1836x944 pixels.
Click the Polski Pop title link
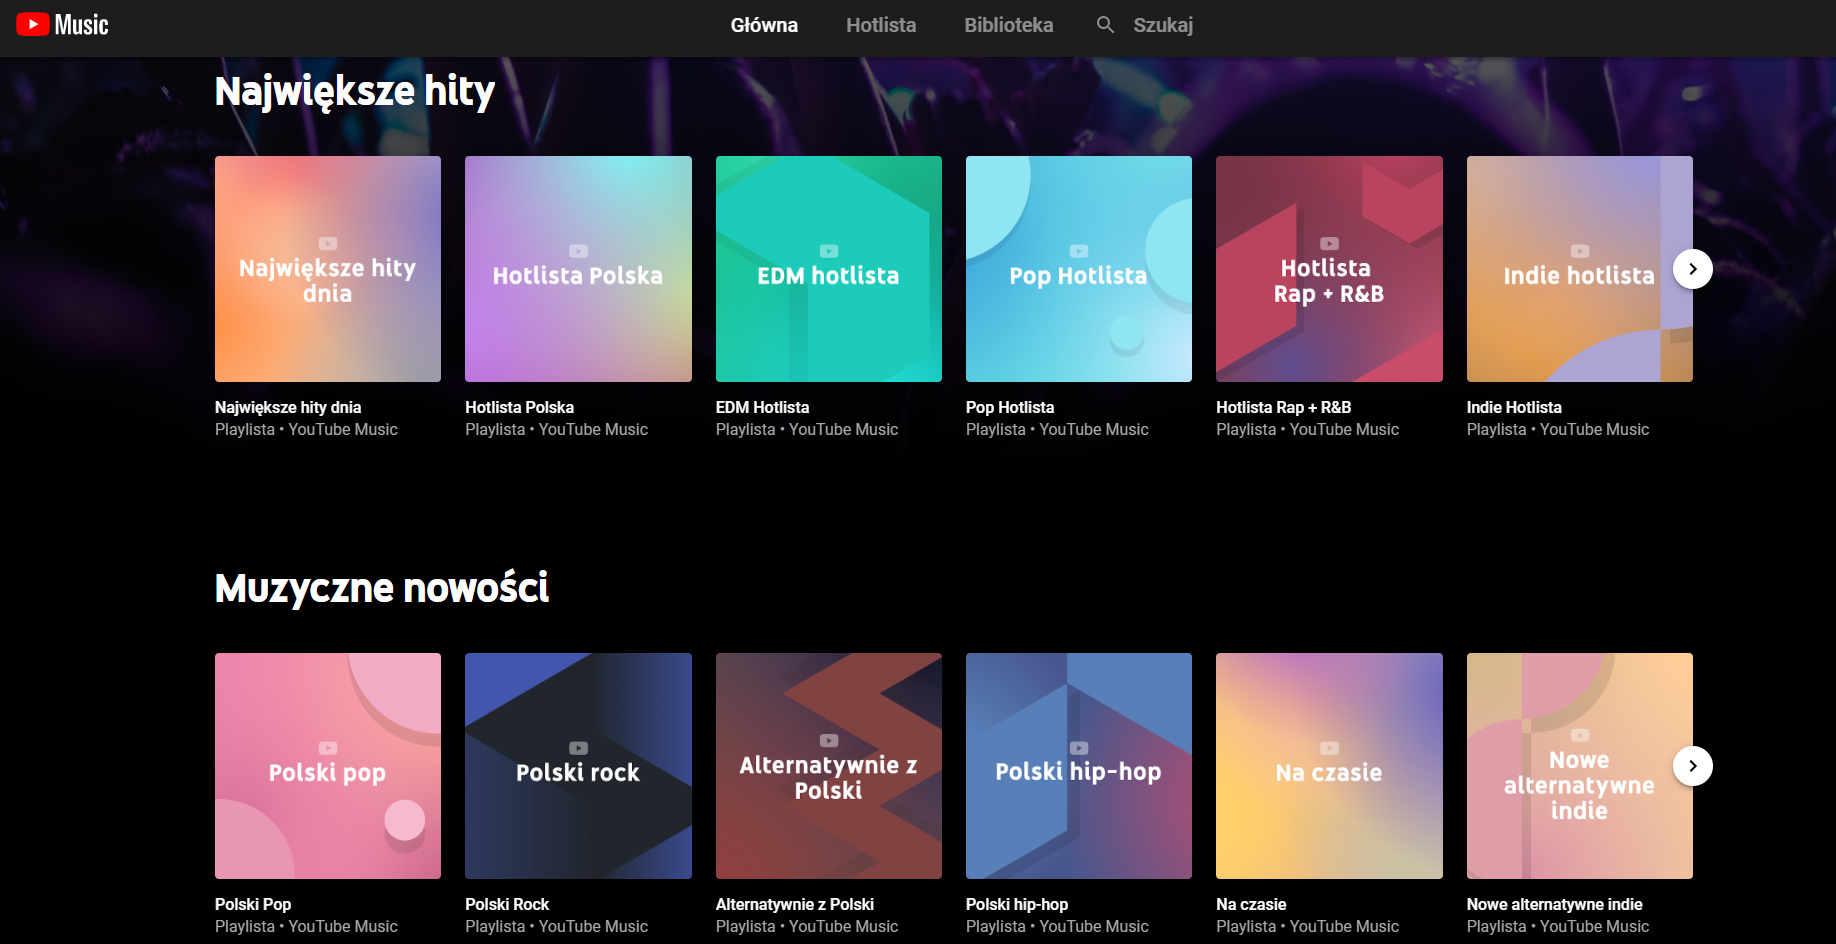pos(253,904)
